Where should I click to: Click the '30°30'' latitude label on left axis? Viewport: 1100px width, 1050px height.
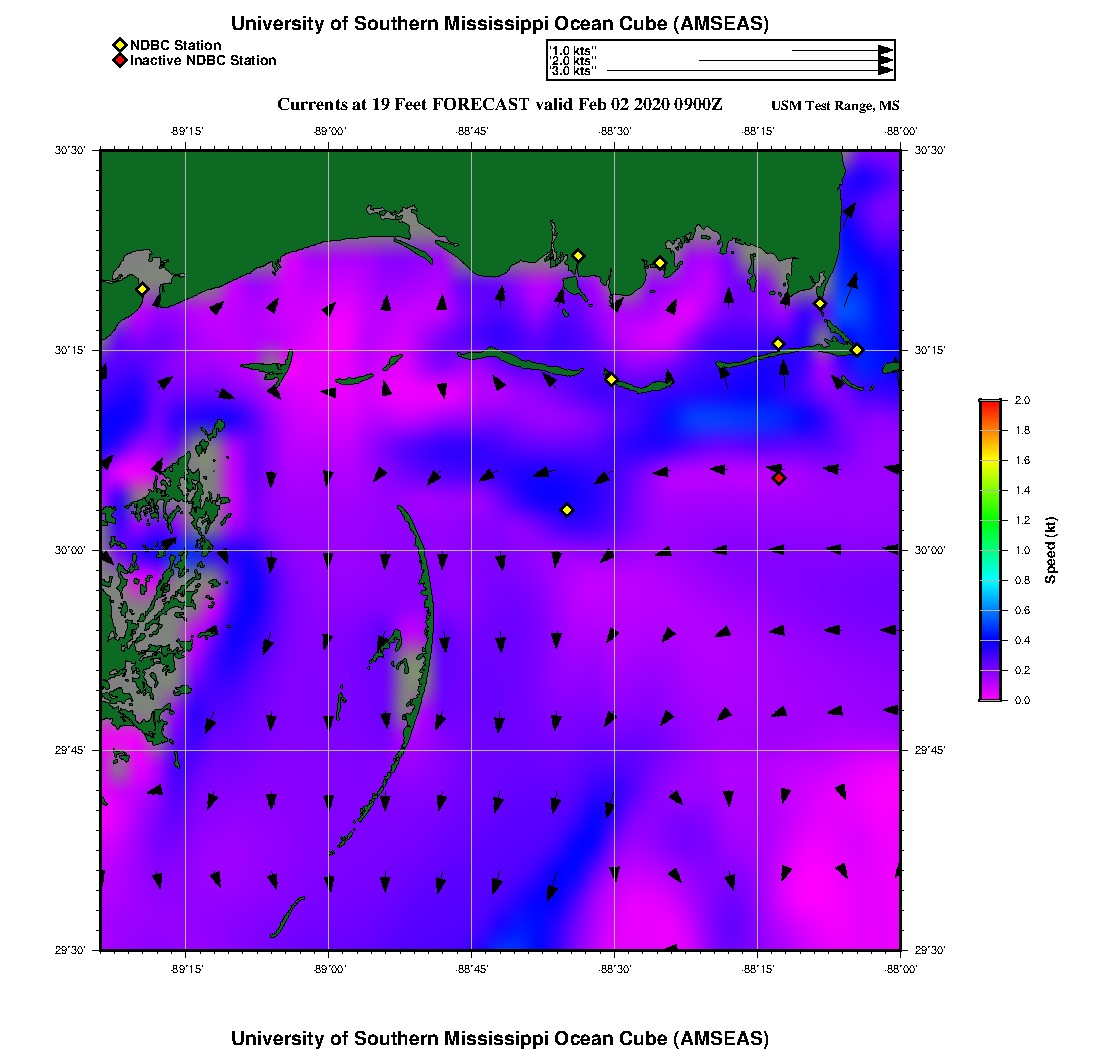point(70,150)
